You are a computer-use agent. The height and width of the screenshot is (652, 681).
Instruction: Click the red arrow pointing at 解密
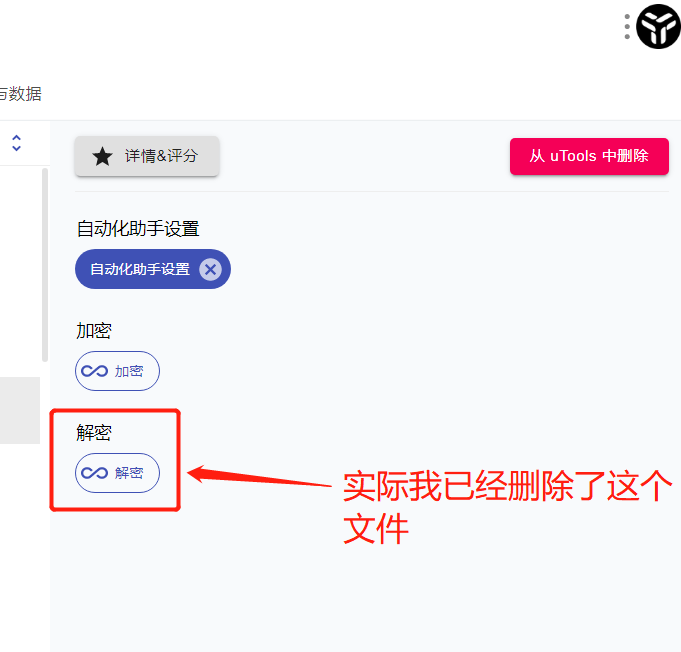(x=259, y=476)
